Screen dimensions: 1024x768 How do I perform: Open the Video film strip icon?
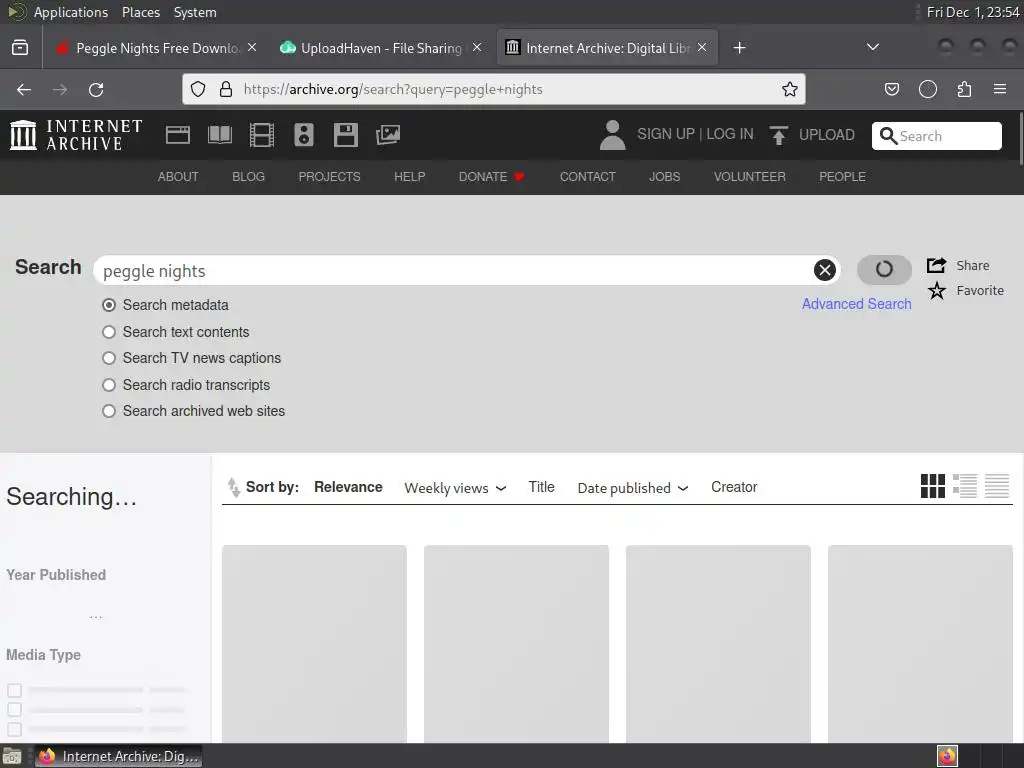(261, 135)
